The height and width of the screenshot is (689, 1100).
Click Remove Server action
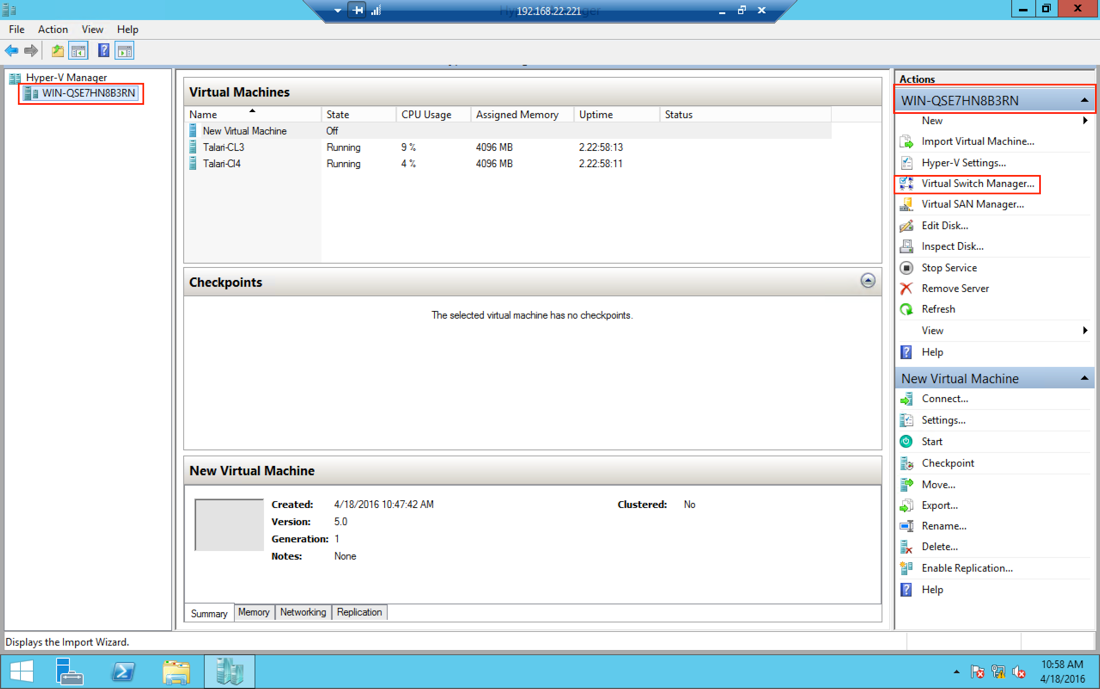coord(955,288)
